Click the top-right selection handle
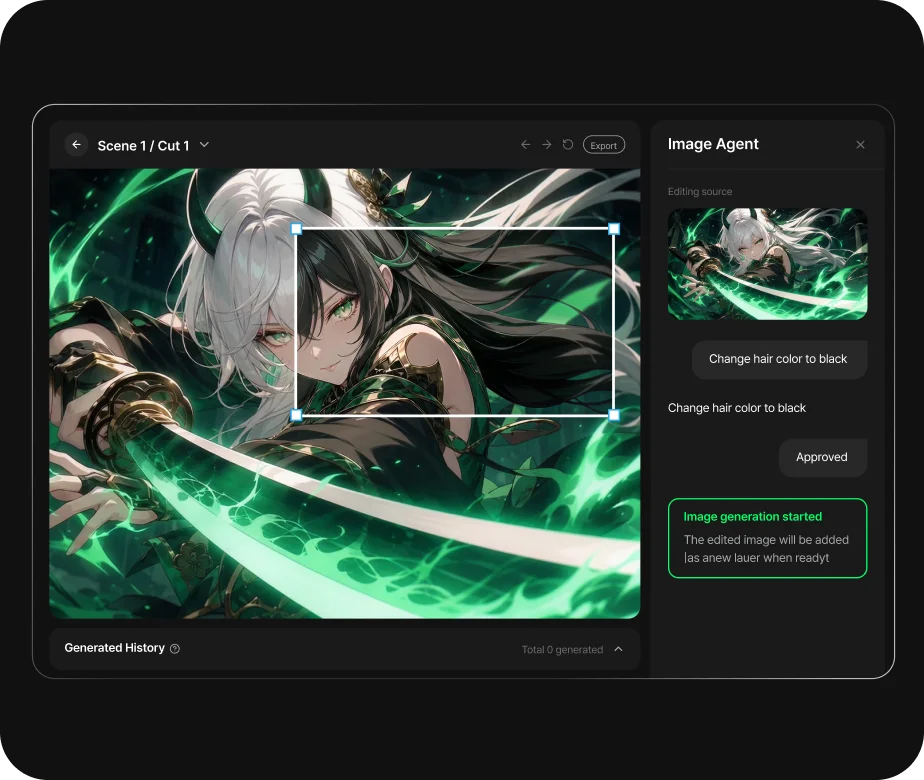The image size is (924, 780). point(614,229)
